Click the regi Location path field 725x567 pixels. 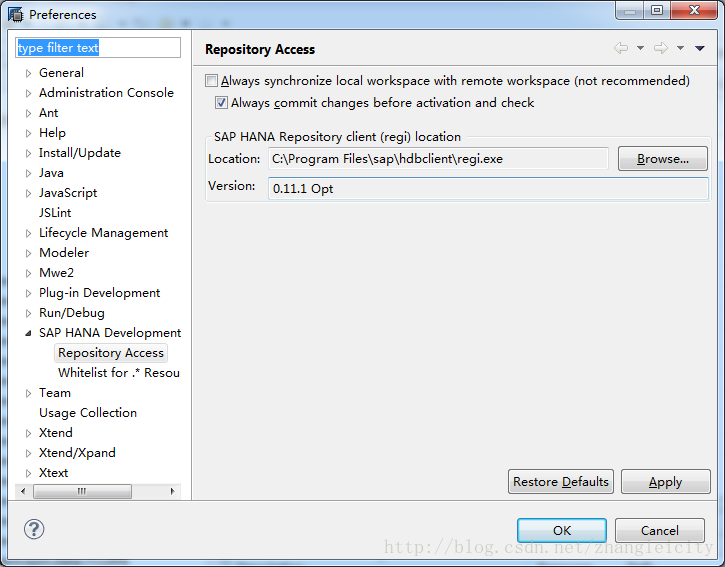click(x=438, y=159)
